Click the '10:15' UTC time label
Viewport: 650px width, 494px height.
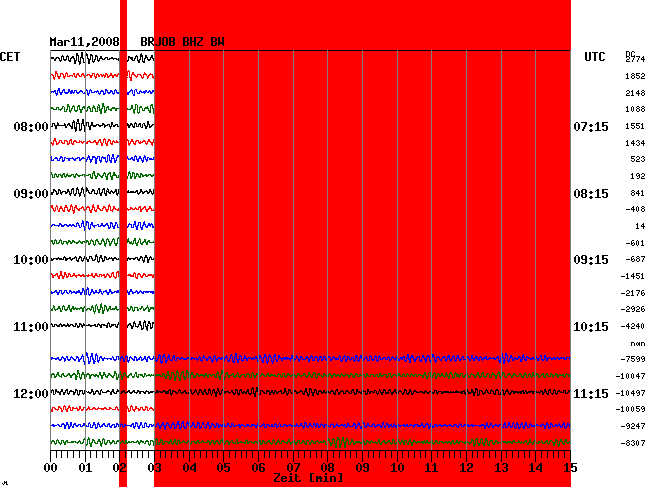591,327
